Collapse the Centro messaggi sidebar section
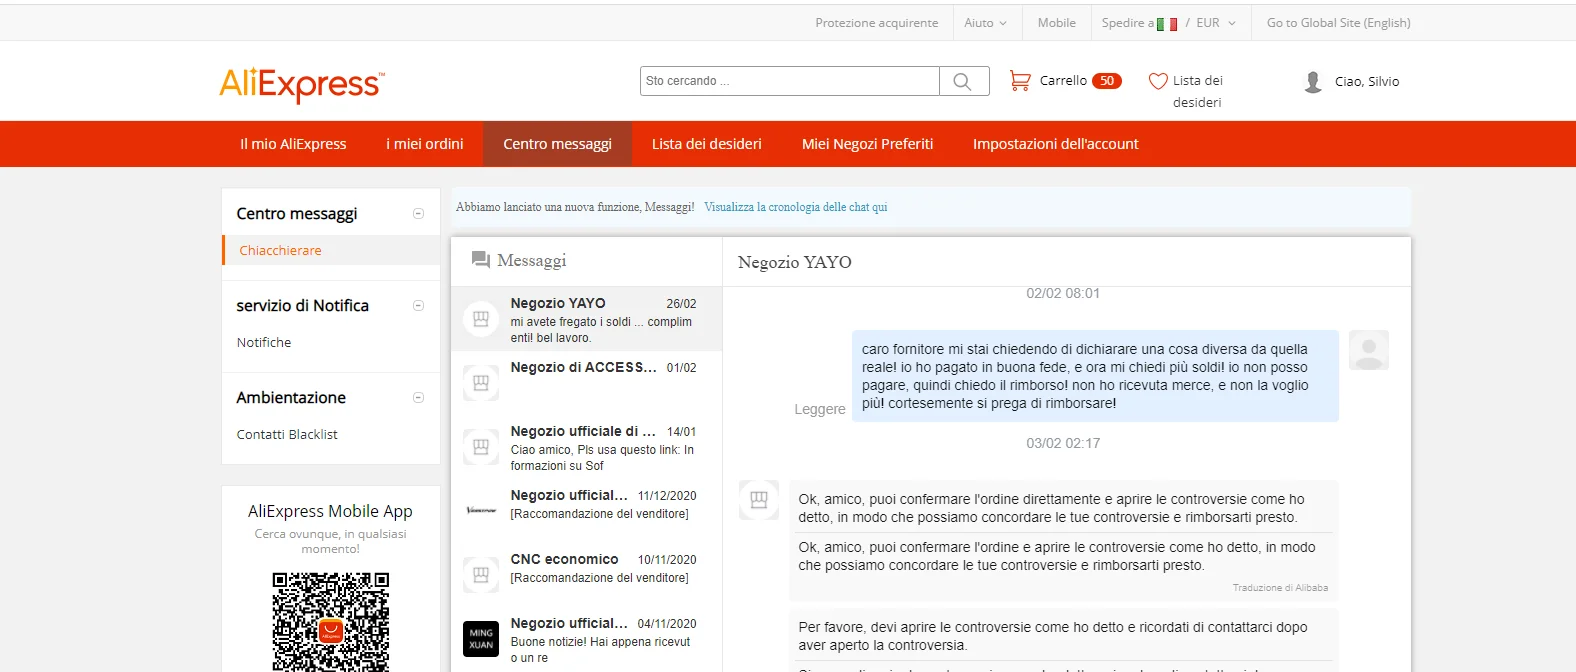Viewport: 1576px width, 672px height. tap(419, 214)
